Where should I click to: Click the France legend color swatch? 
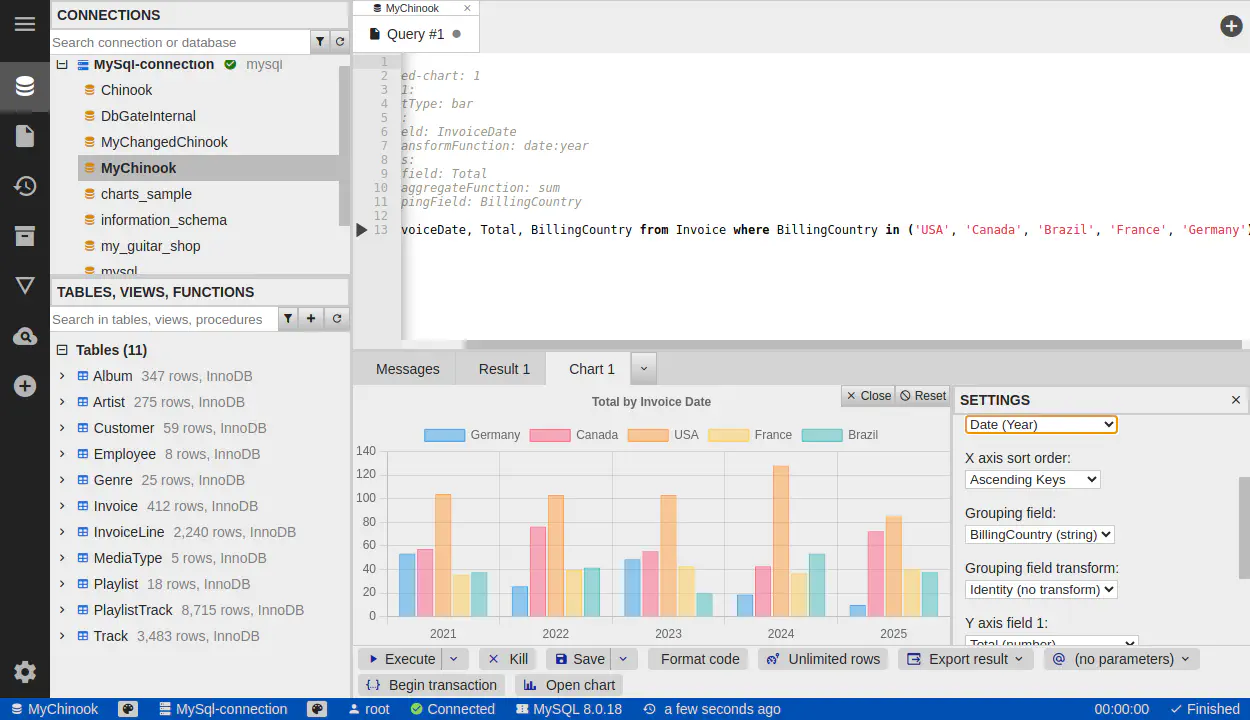(727, 435)
